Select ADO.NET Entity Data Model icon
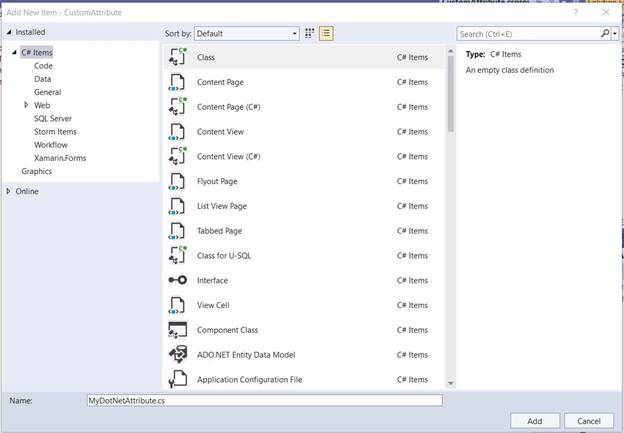Screen dimensions: 624x433 tap(177, 355)
